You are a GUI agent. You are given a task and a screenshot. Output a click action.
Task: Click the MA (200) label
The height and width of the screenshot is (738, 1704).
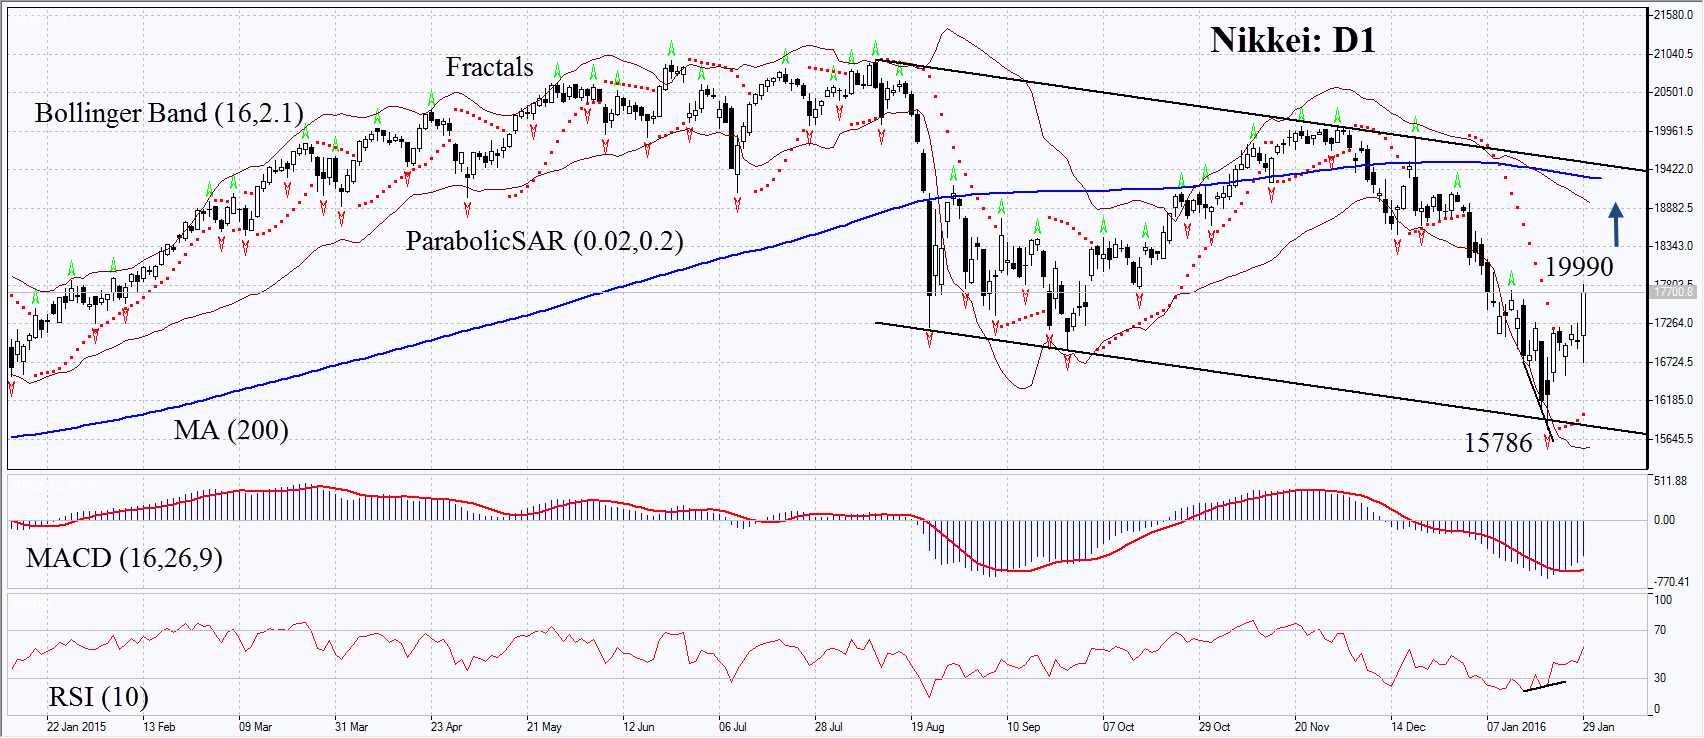coord(231,430)
